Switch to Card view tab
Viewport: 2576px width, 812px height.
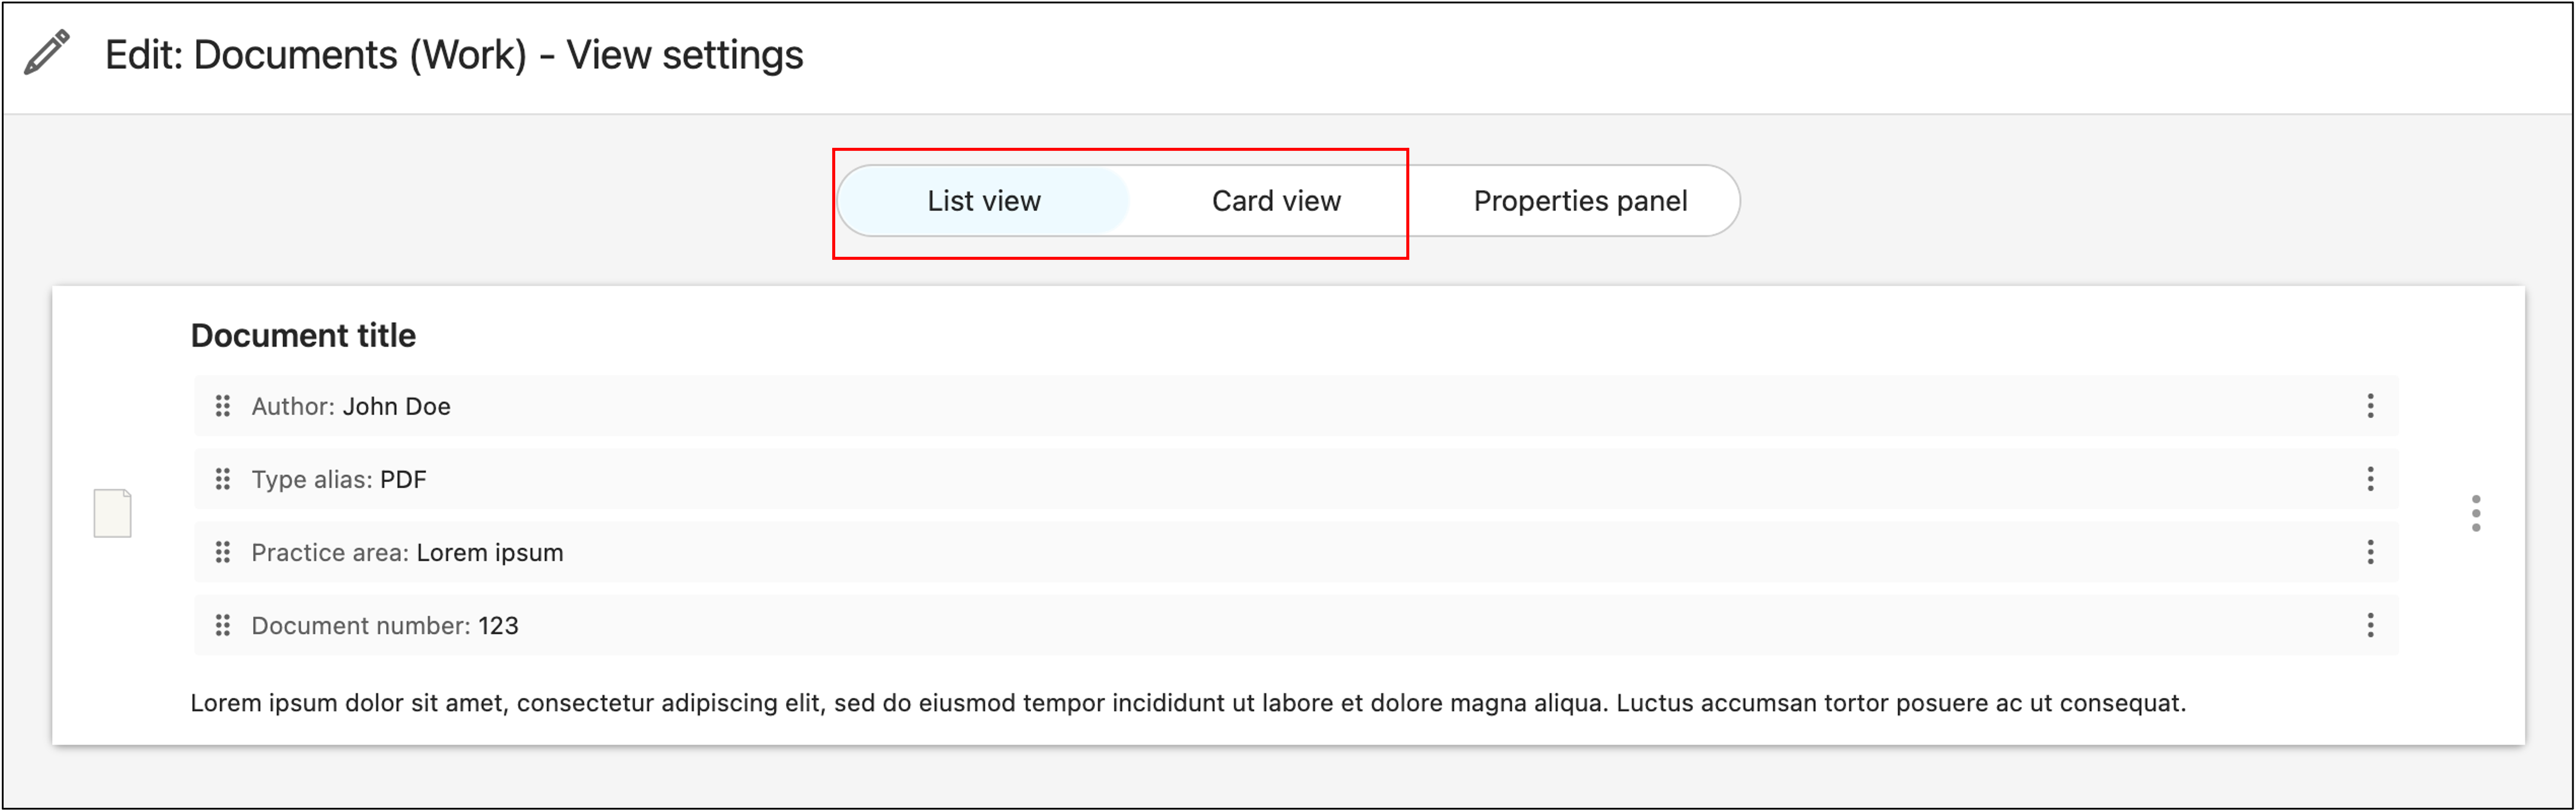pyautogui.click(x=1275, y=201)
